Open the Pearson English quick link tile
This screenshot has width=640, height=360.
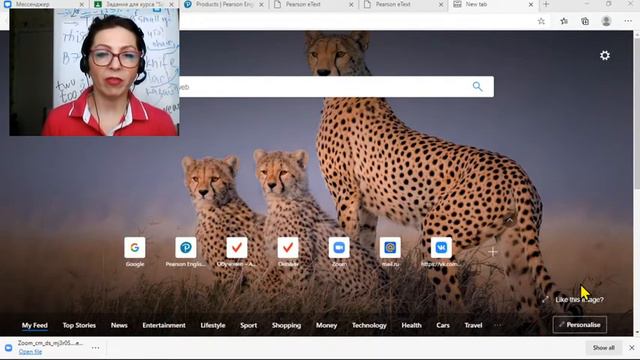tap(186, 247)
